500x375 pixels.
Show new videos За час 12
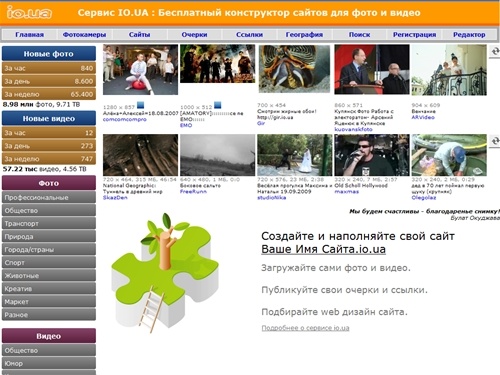pyautogui.click(x=49, y=133)
